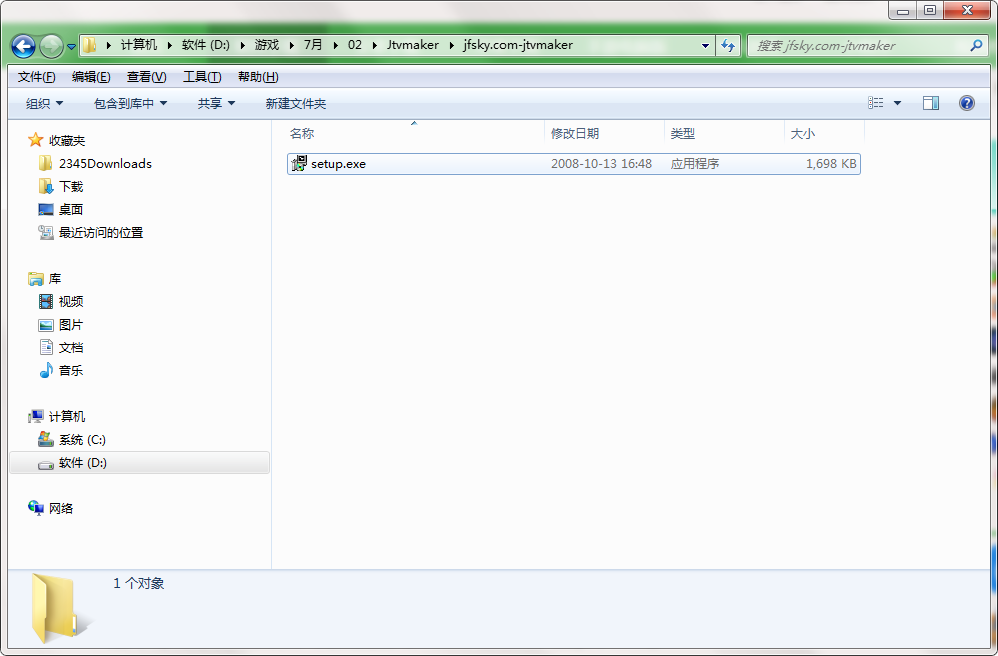This screenshot has width=998, height=656.
Task: Click the Back navigation arrow button
Action: click(24, 46)
